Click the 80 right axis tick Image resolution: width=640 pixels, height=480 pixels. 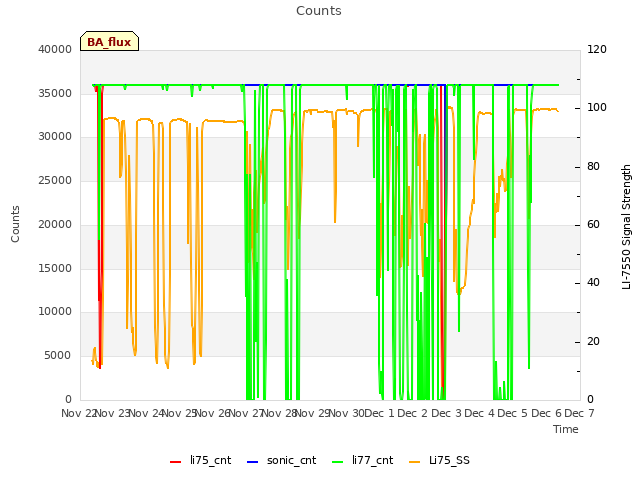tap(593, 167)
